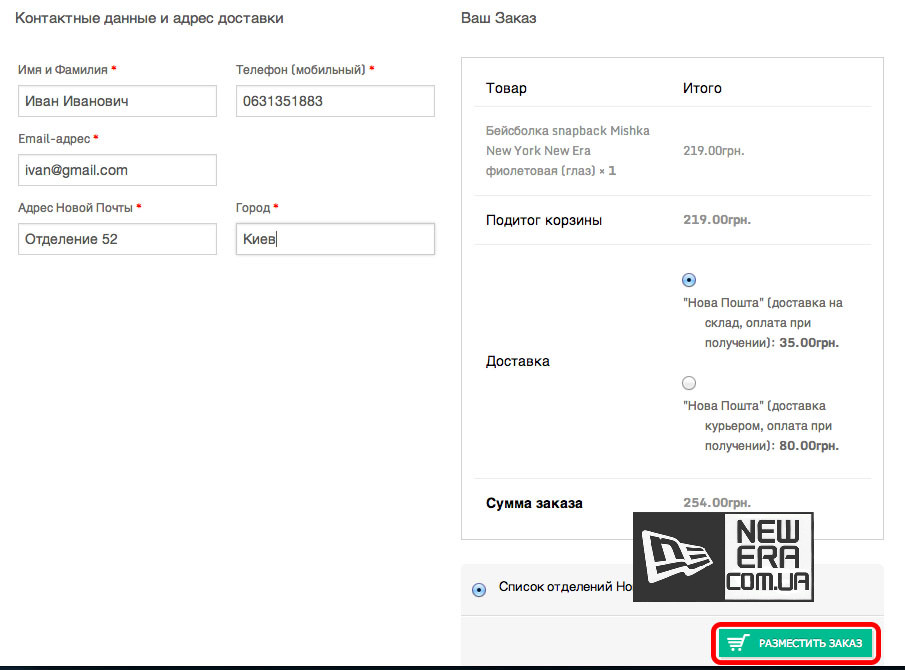Click the Контактные данные и адрес доставки heading

coord(149,18)
